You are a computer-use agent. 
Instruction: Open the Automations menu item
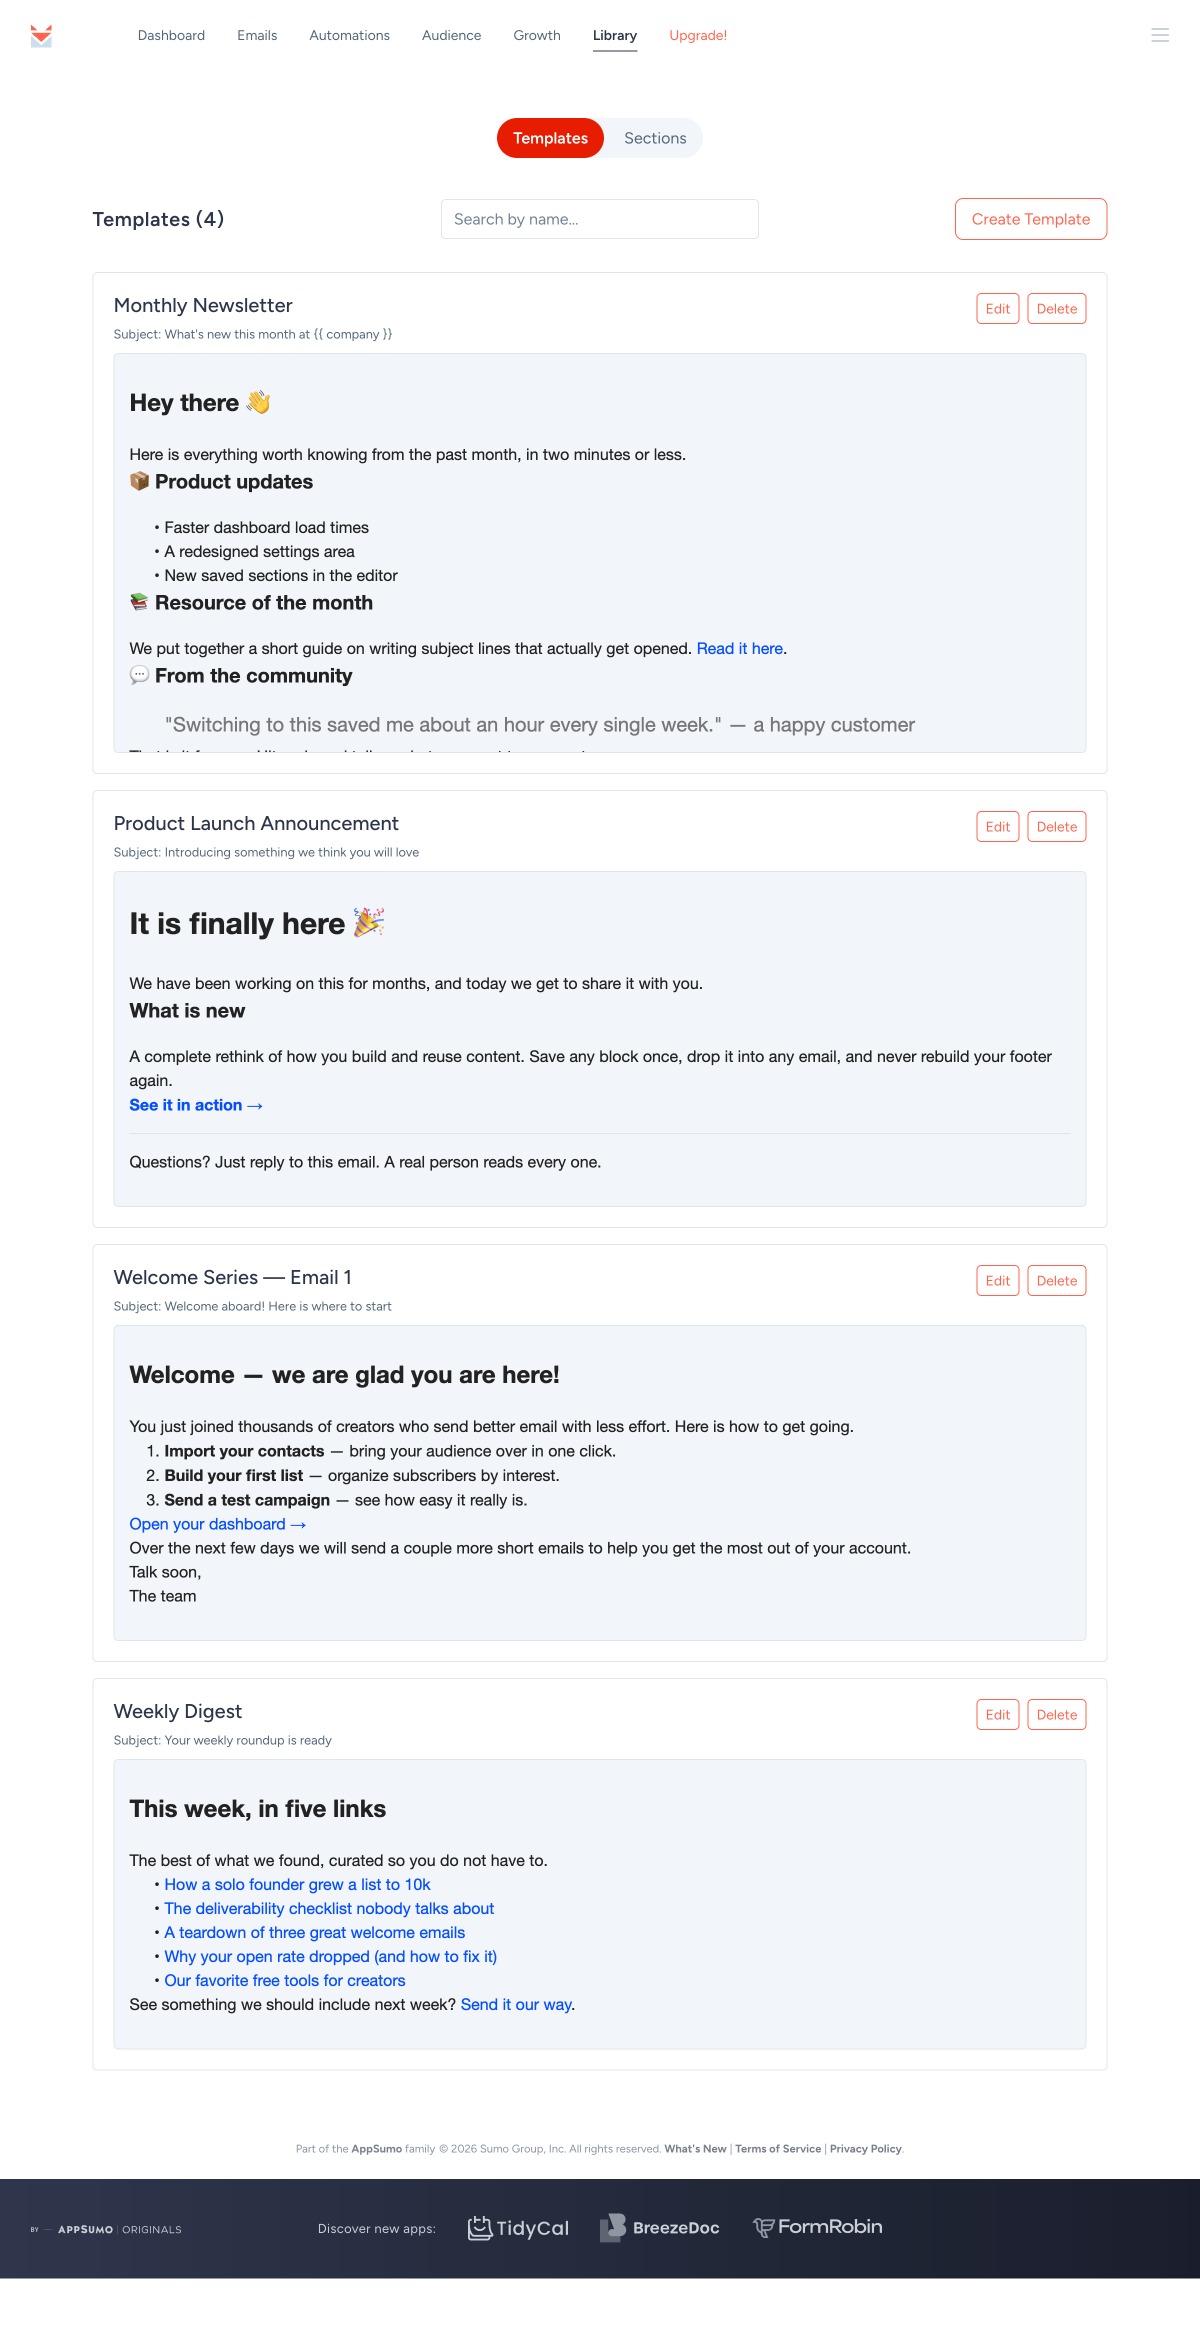[x=349, y=35]
